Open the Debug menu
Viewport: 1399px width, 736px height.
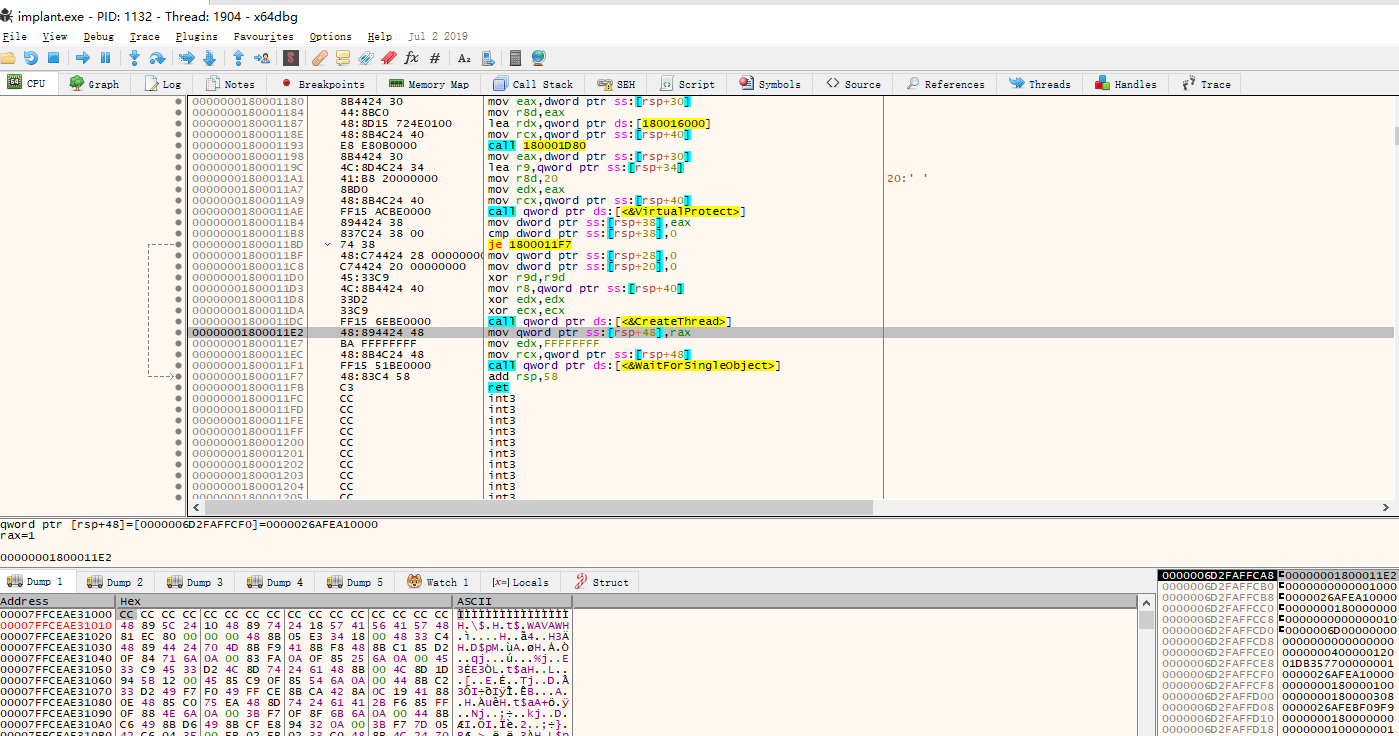pos(98,37)
